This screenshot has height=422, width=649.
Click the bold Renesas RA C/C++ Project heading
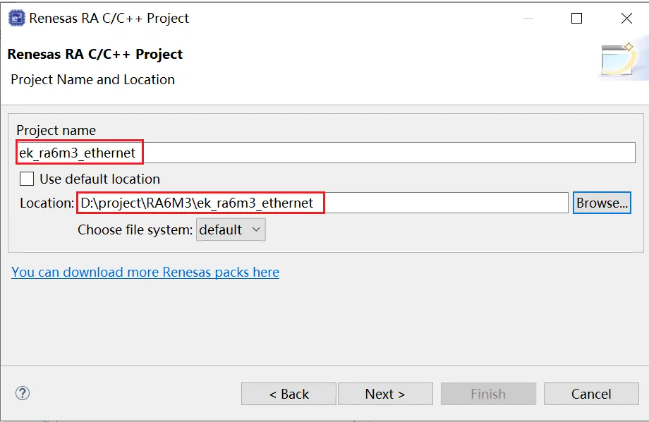click(x=95, y=54)
